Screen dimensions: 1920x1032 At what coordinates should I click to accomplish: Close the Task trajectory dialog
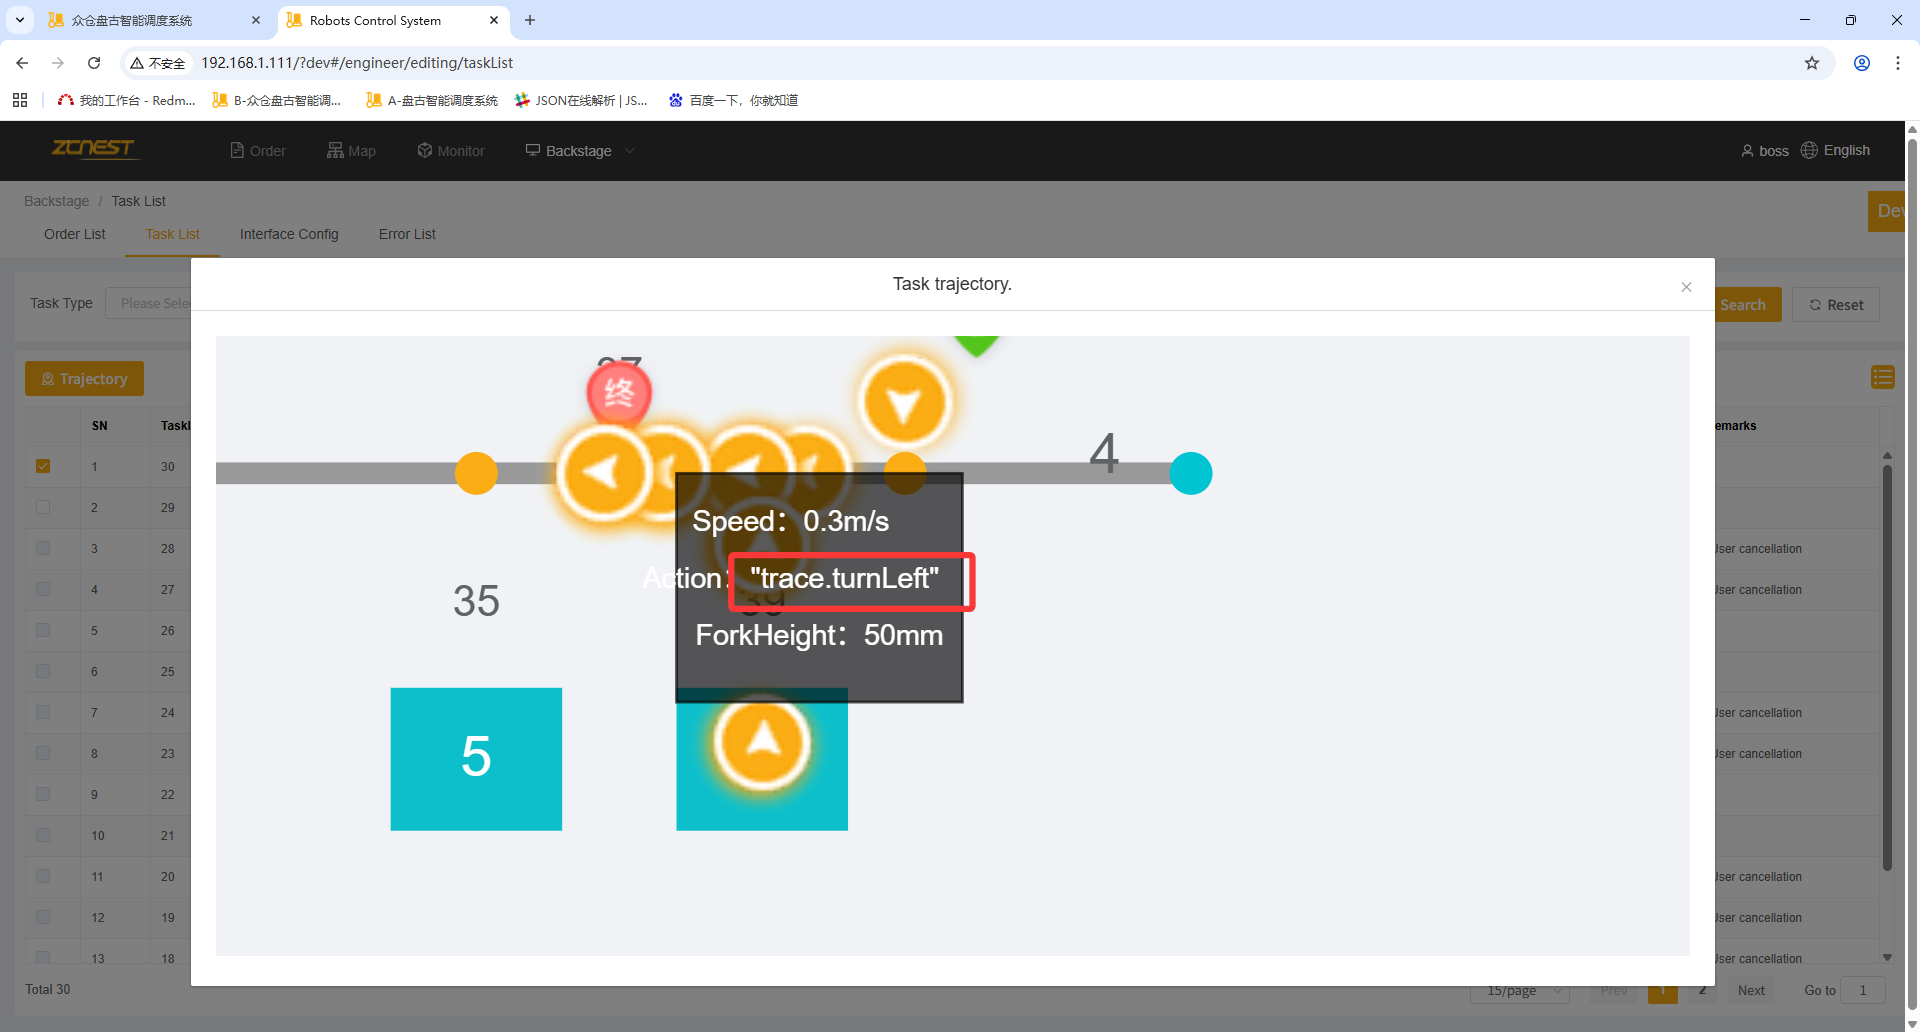1686,287
